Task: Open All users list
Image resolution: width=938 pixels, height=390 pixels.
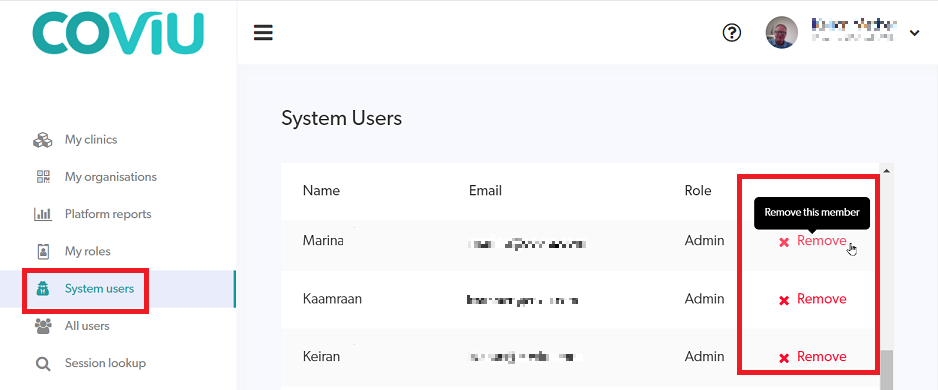Action: tap(87, 326)
